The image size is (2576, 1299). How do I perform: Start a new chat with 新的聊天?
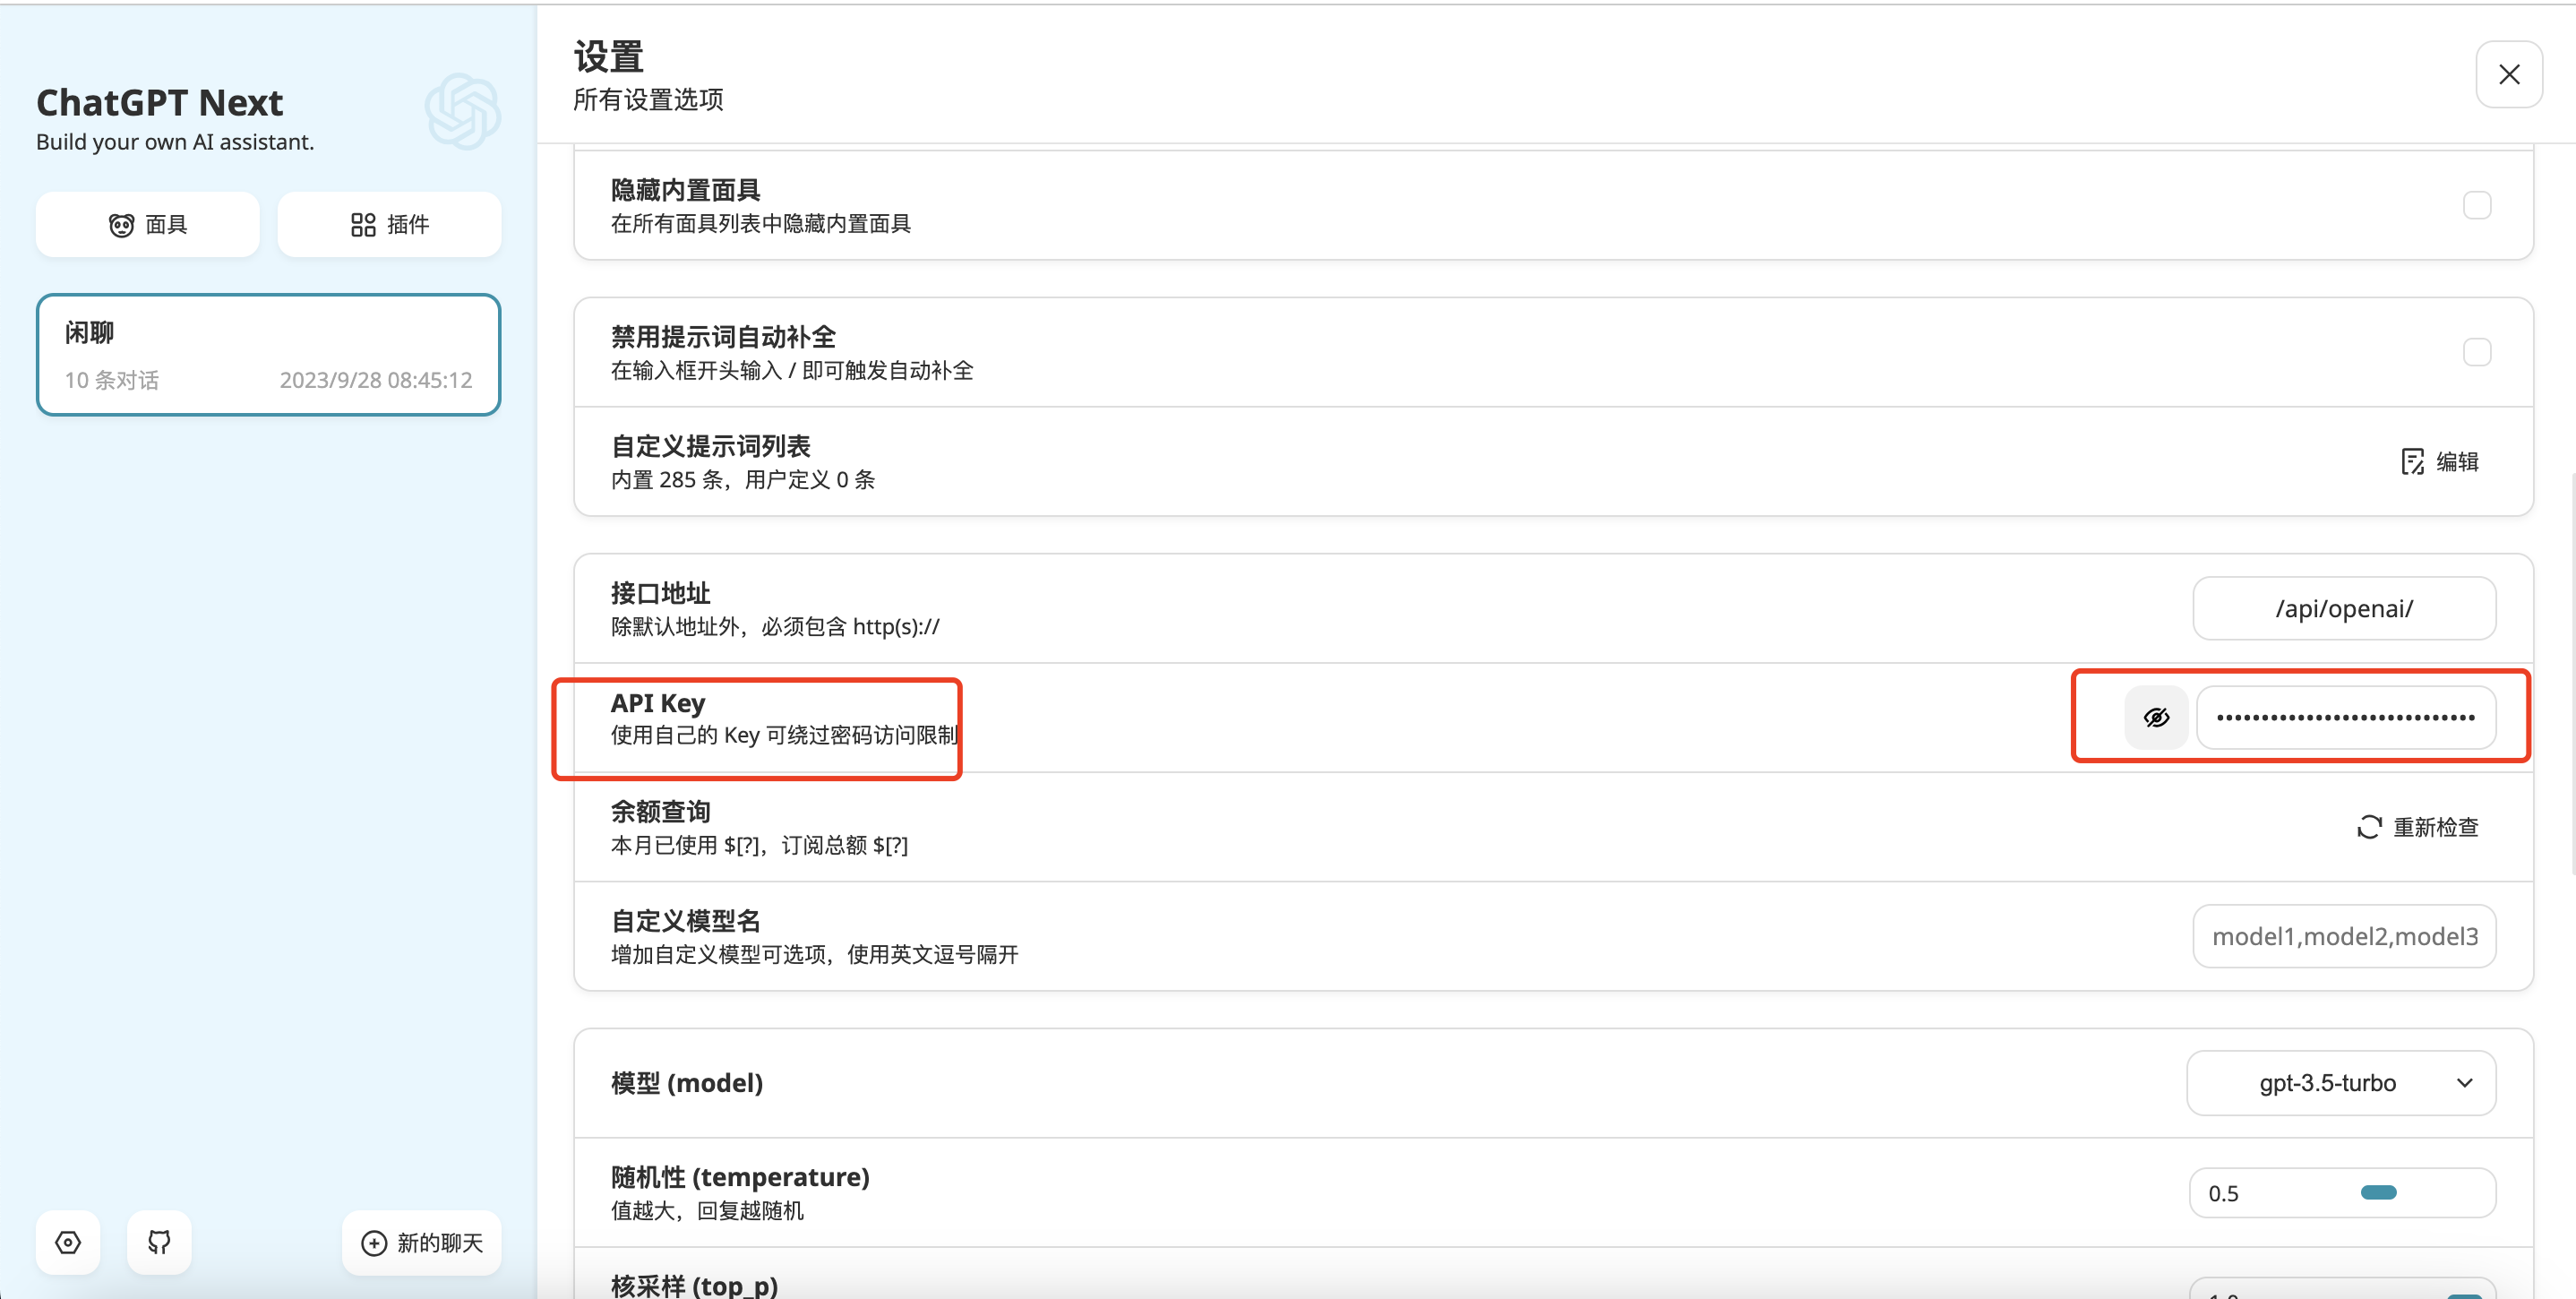pos(422,1242)
